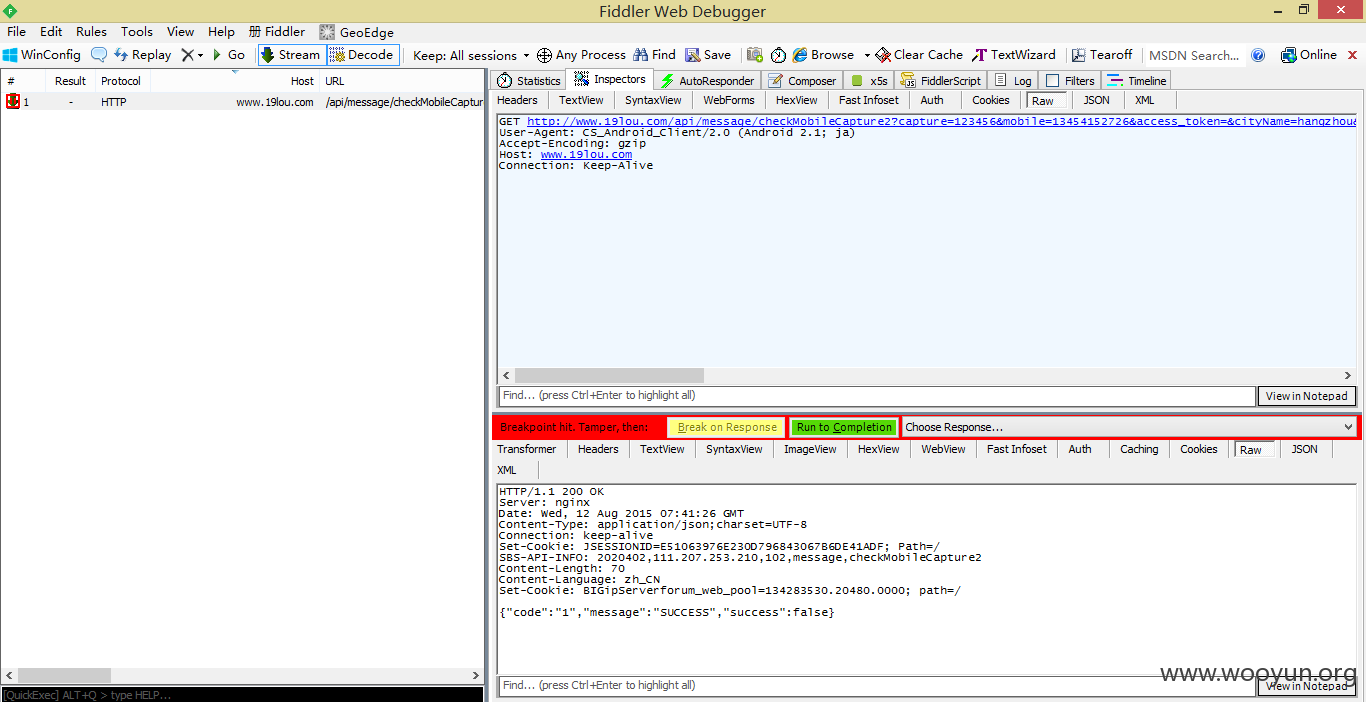Screen dimensions: 1366x702
Task: Open the File menu
Action: tap(16, 32)
